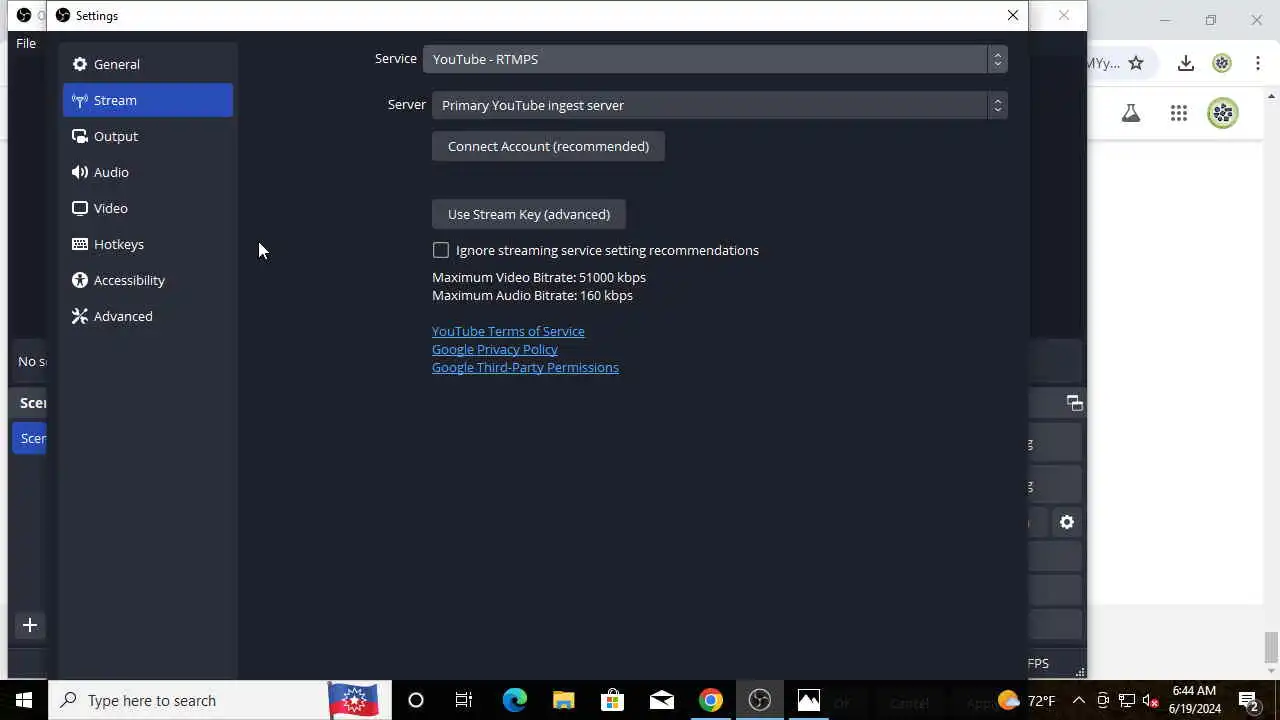Open Google Third-Party Permissions link

point(525,367)
